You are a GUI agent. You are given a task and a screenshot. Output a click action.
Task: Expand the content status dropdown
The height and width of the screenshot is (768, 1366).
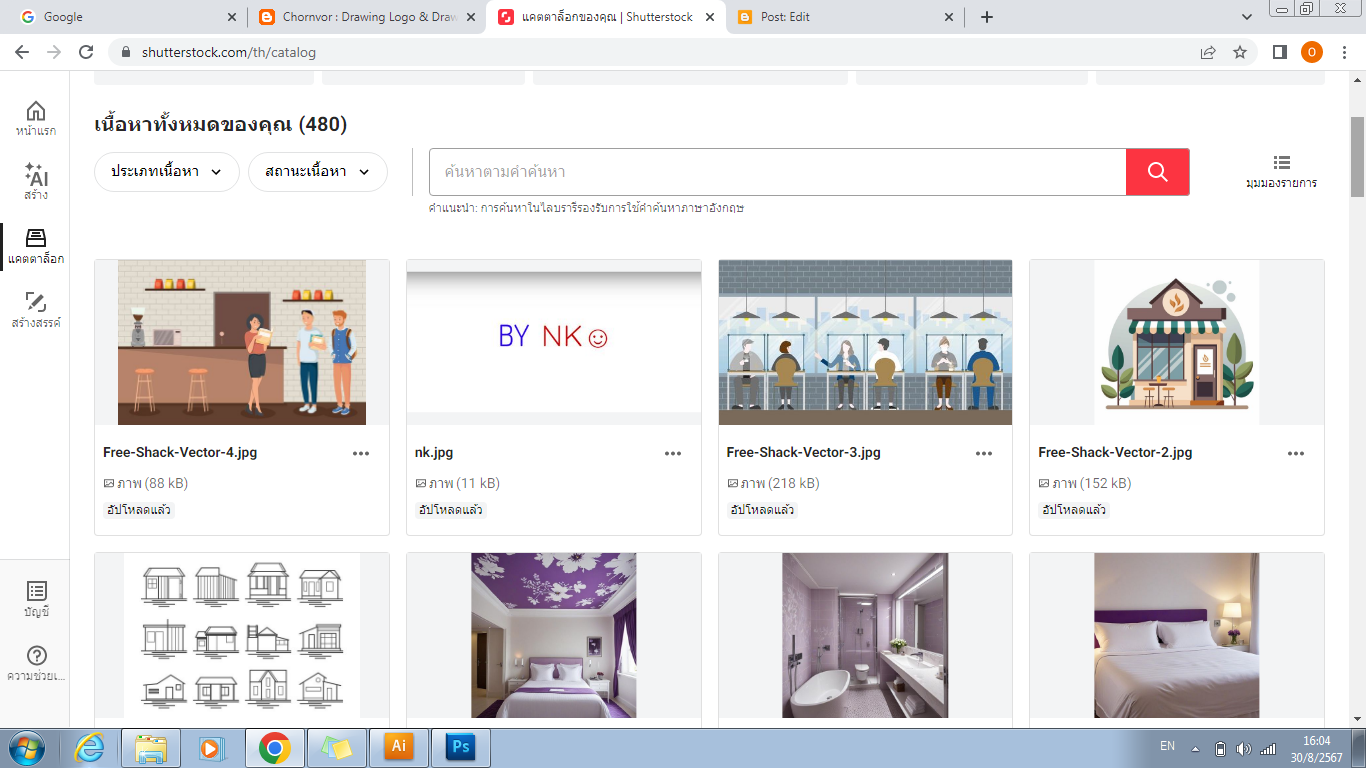[318, 172]
